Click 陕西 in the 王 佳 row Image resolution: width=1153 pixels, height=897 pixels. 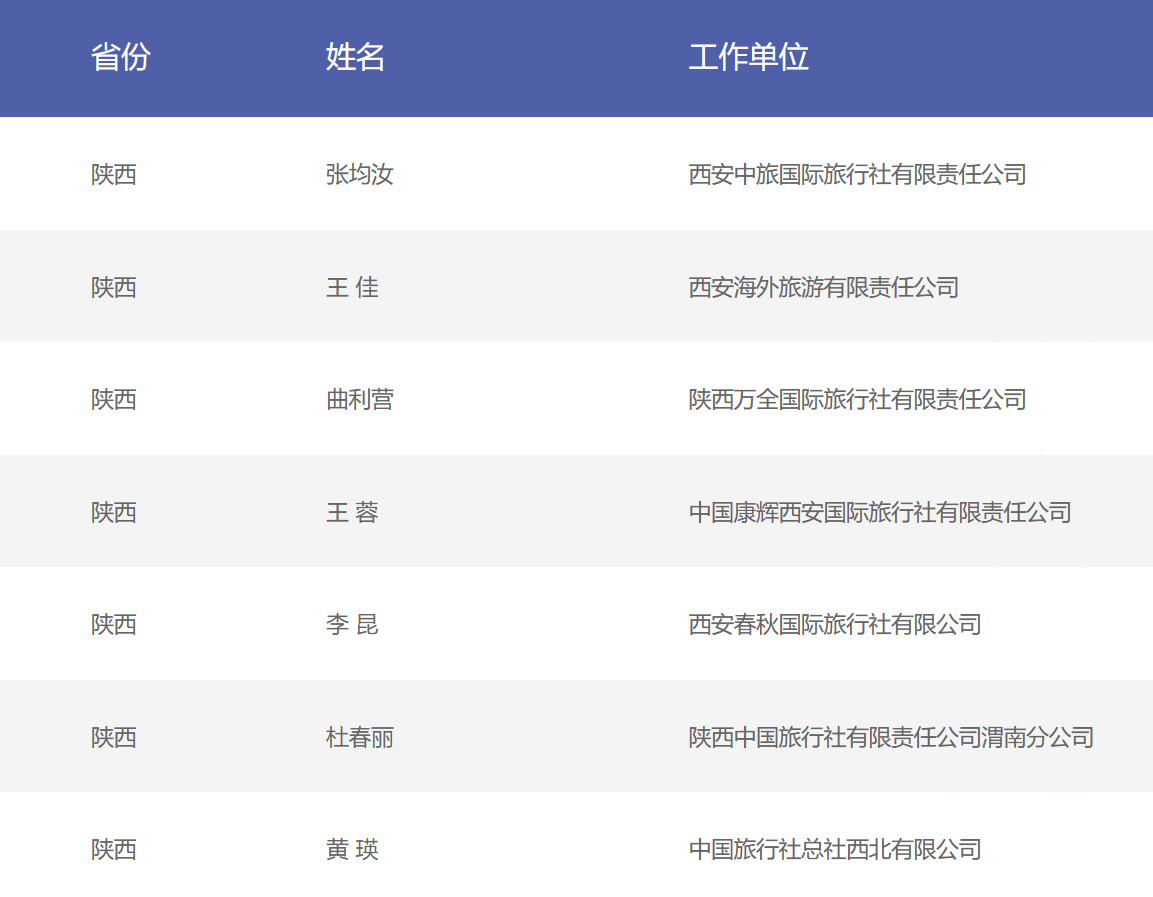(114, 287)
